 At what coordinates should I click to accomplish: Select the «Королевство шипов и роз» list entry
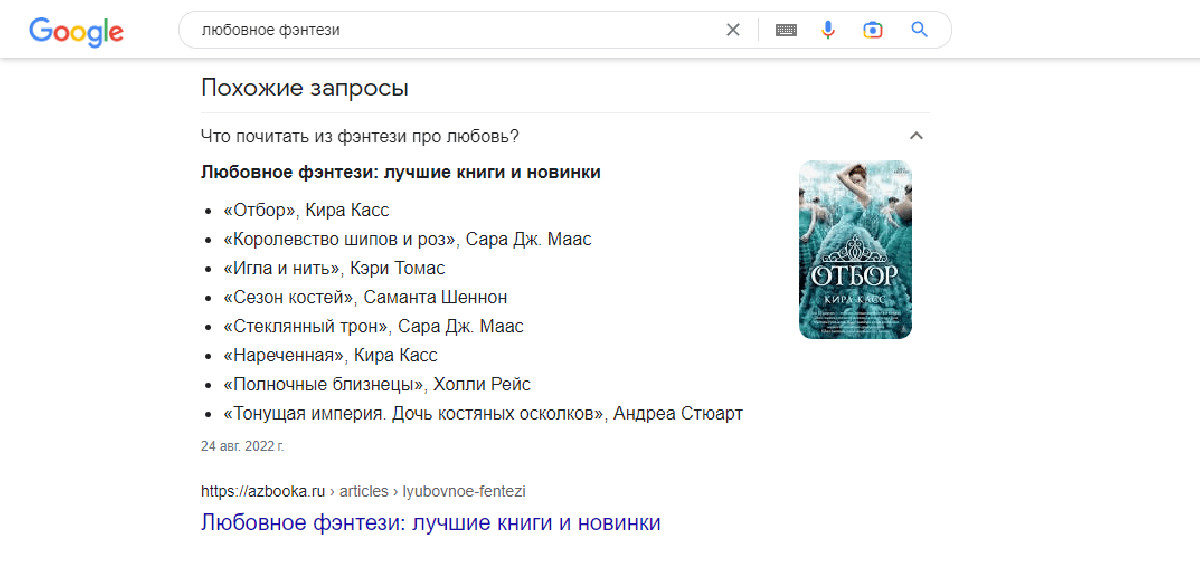point(407,240)
